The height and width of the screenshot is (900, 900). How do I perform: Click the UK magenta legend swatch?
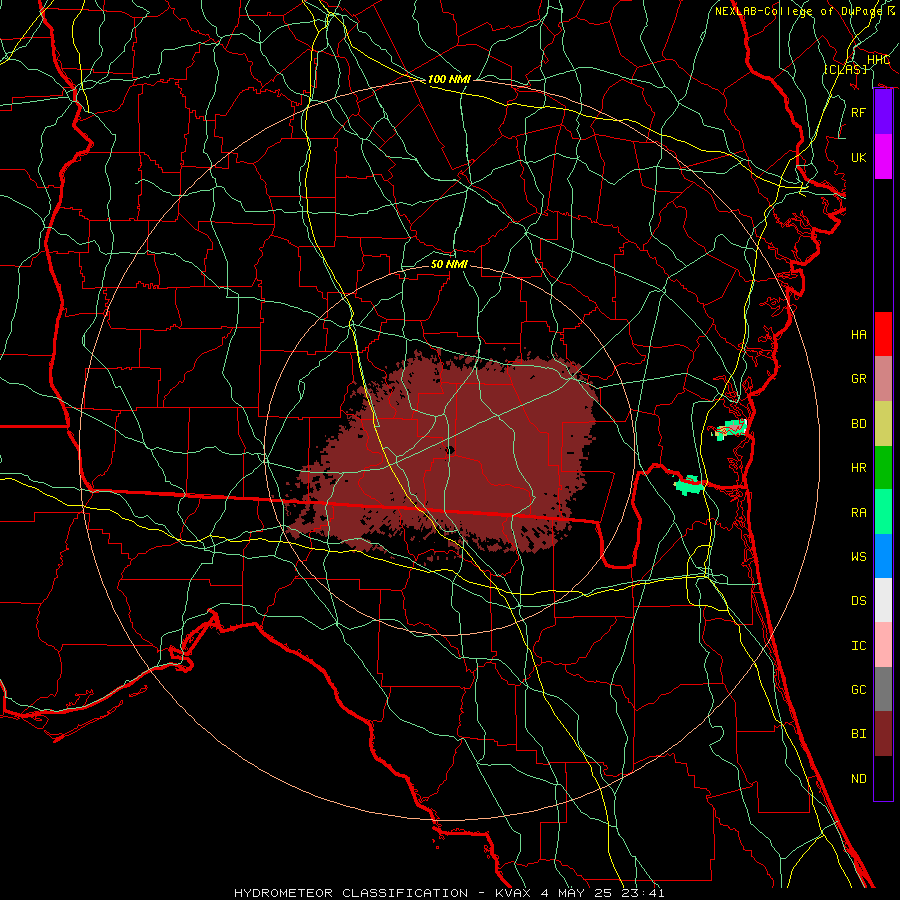pyautogui.click(x=883, y=157)
